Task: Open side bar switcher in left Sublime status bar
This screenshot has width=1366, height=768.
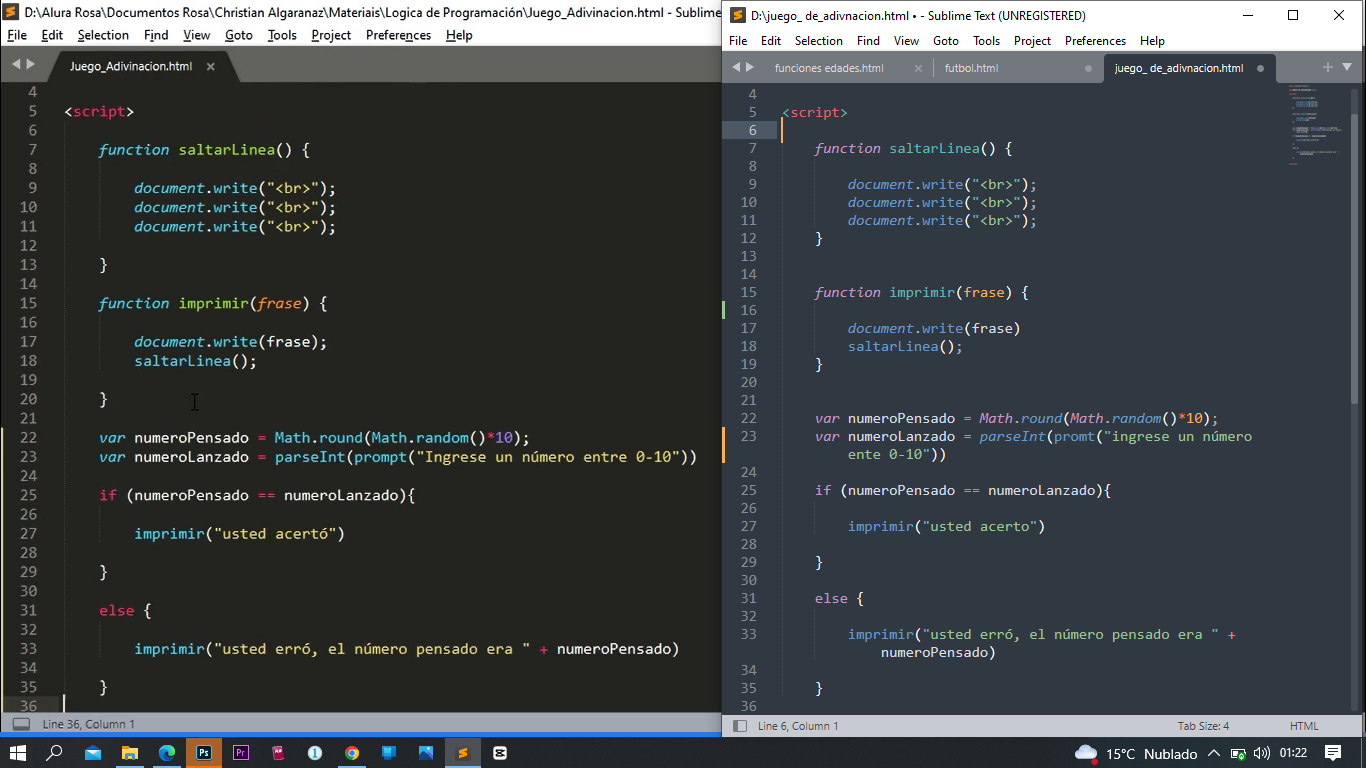Action: point(21,724)
